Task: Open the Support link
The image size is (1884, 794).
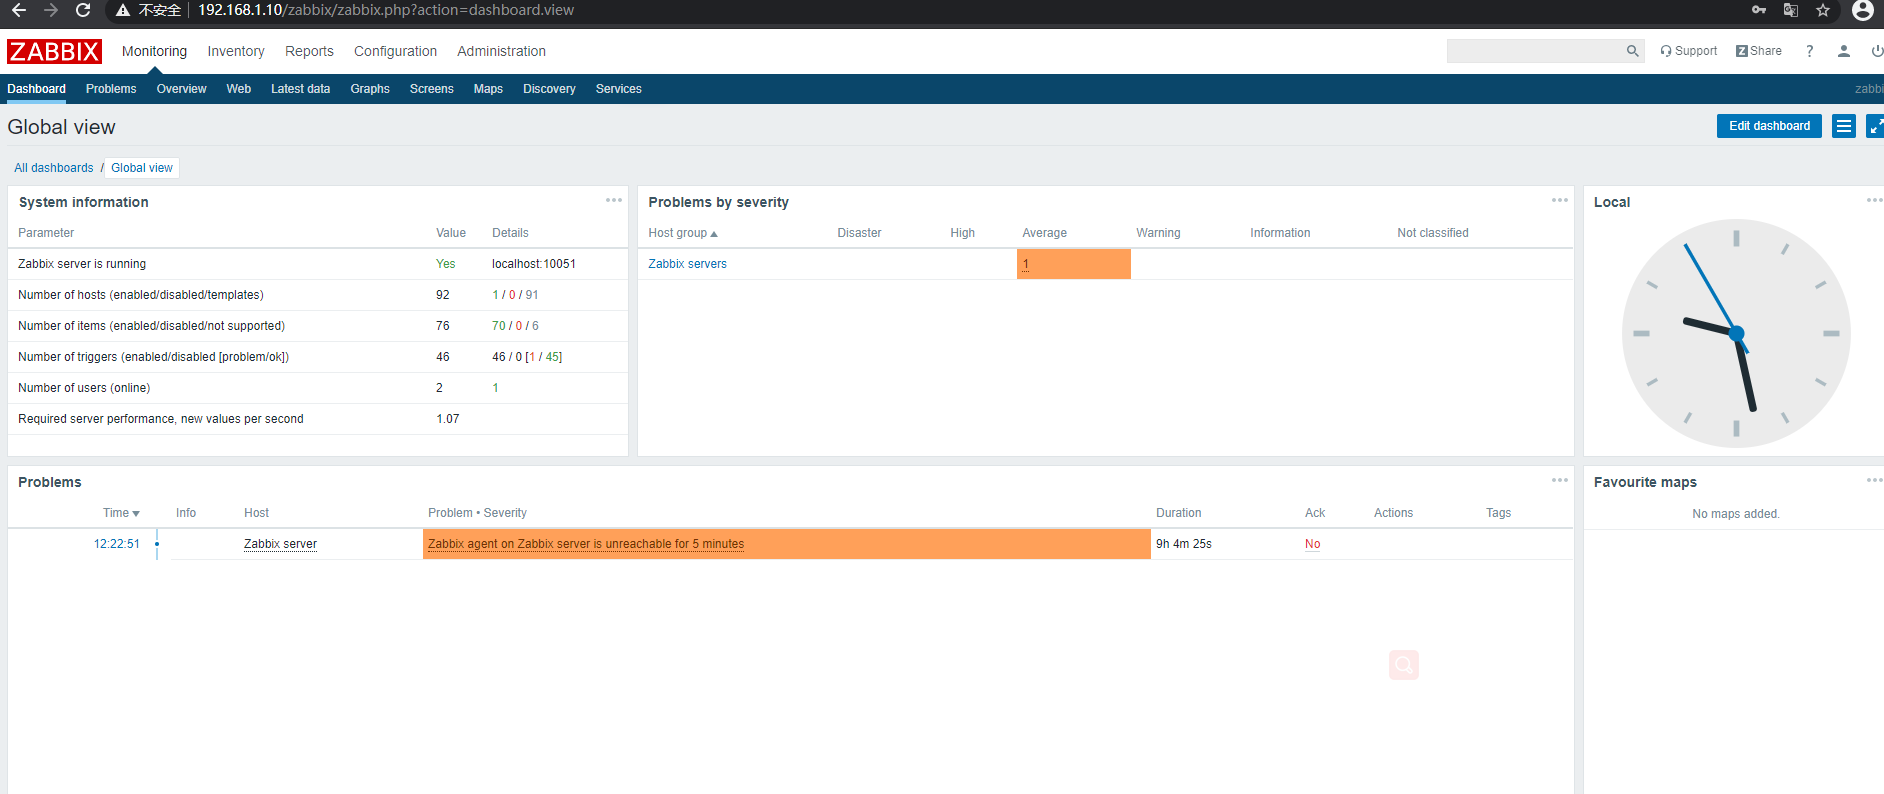Action: pos(1689,51)
